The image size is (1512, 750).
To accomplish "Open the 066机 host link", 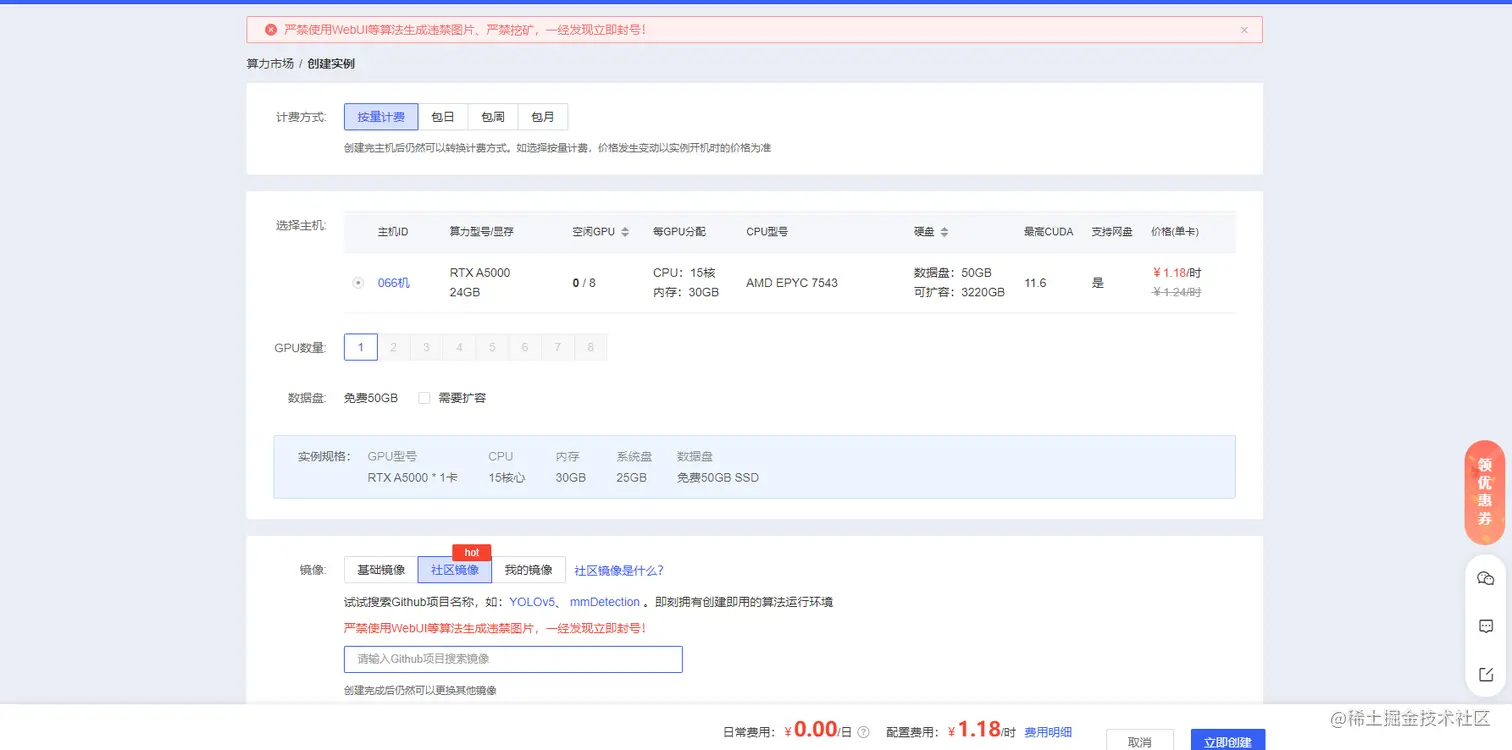I will click(394, 283).
